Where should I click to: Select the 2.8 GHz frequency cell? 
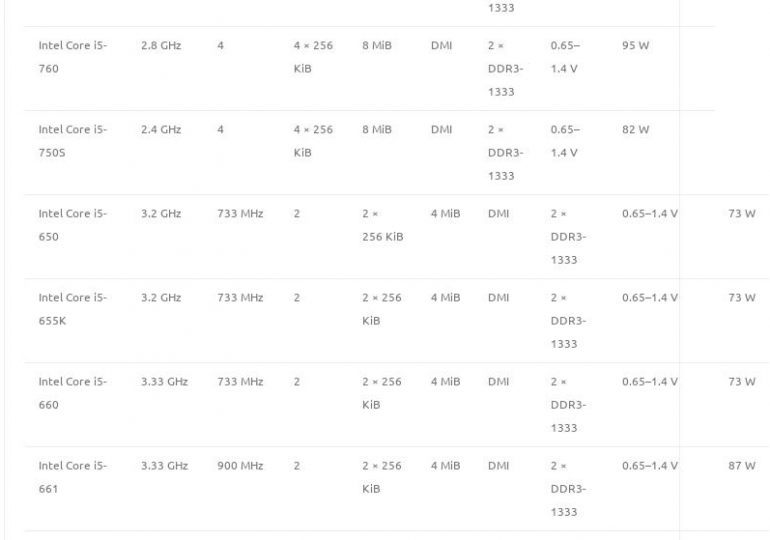coord(160,46)
